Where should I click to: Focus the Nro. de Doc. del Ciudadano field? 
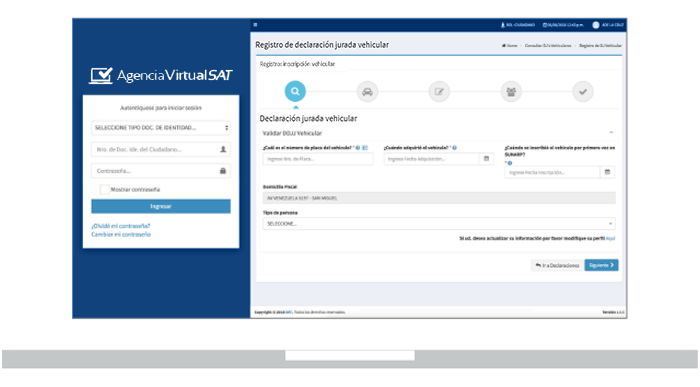point(161,150)
